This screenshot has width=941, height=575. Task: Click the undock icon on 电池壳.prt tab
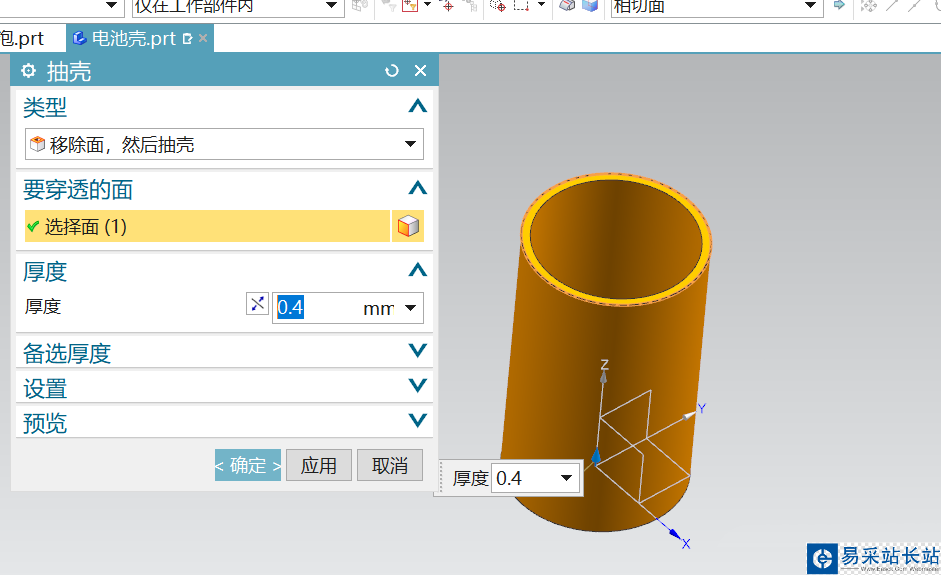click(x=187, y=38)
